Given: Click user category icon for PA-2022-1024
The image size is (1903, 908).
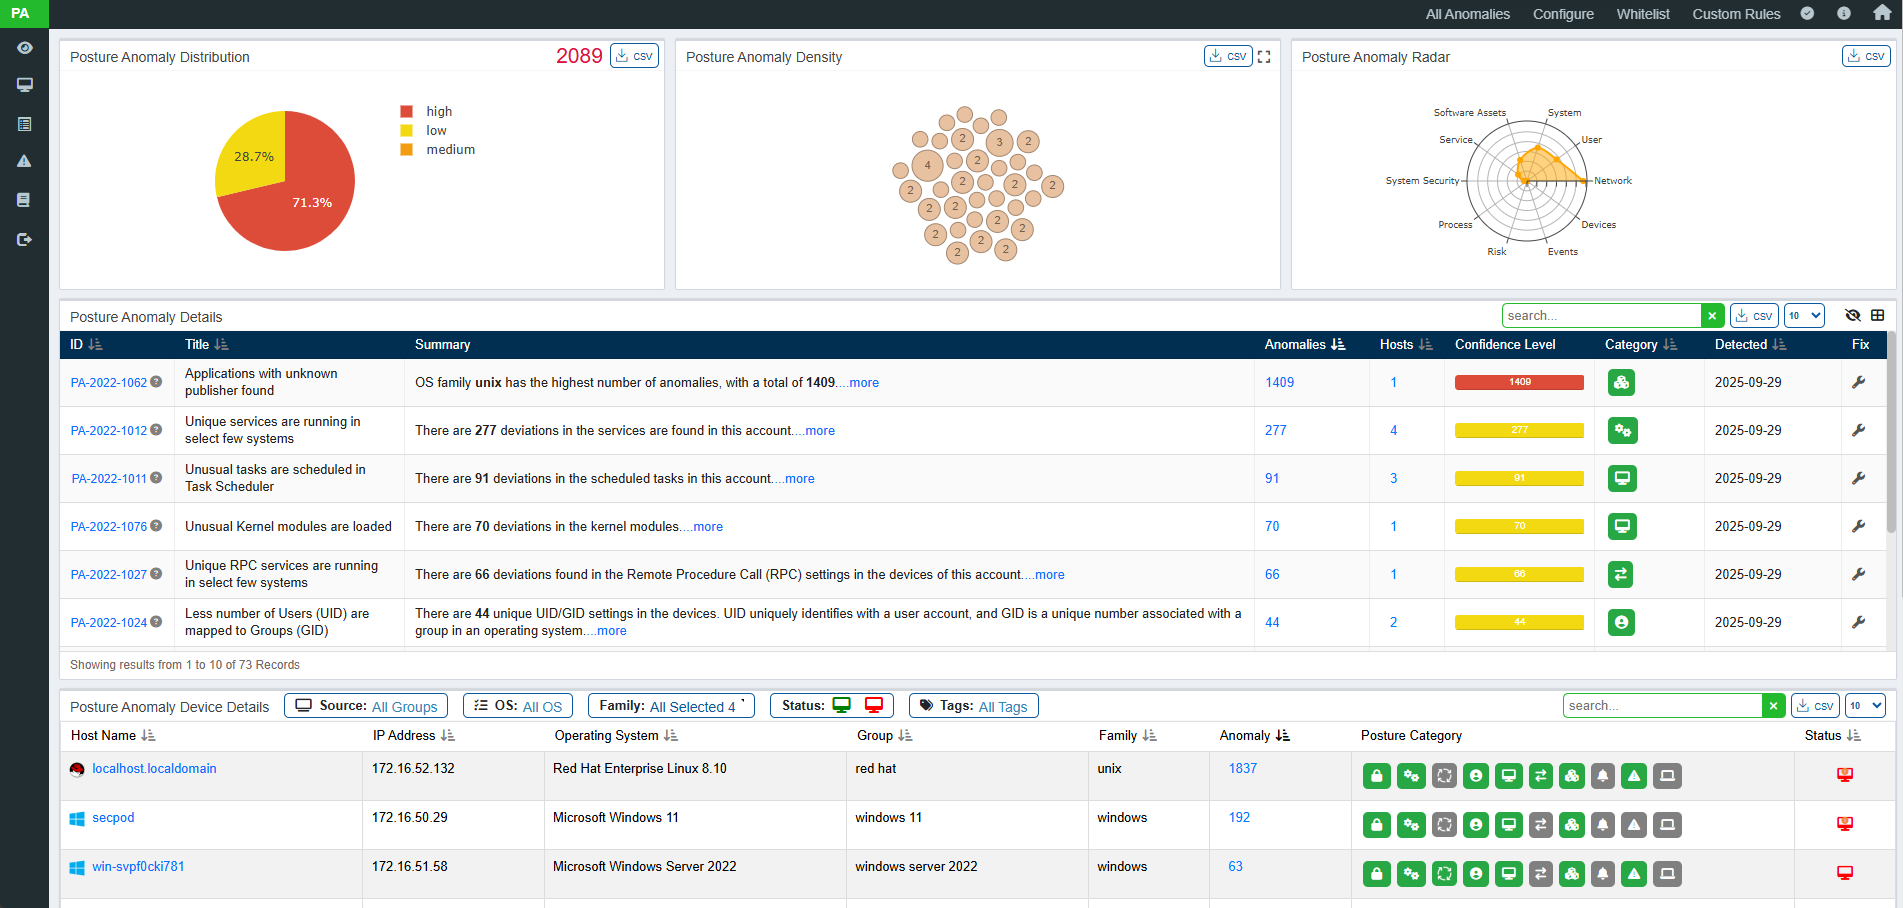Looking at the screenshot, I should coord(1622,622).
